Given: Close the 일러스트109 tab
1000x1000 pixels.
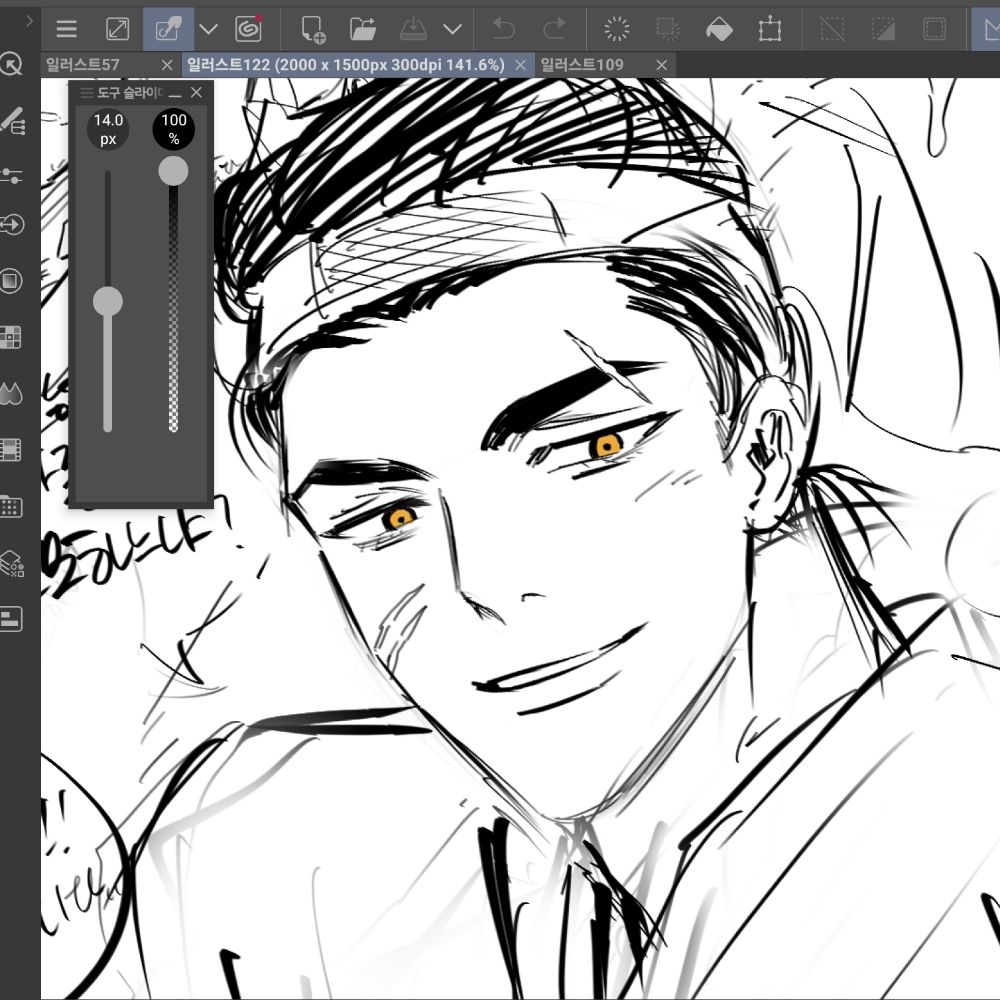Looking at the screenshot, I should (662, 65).
